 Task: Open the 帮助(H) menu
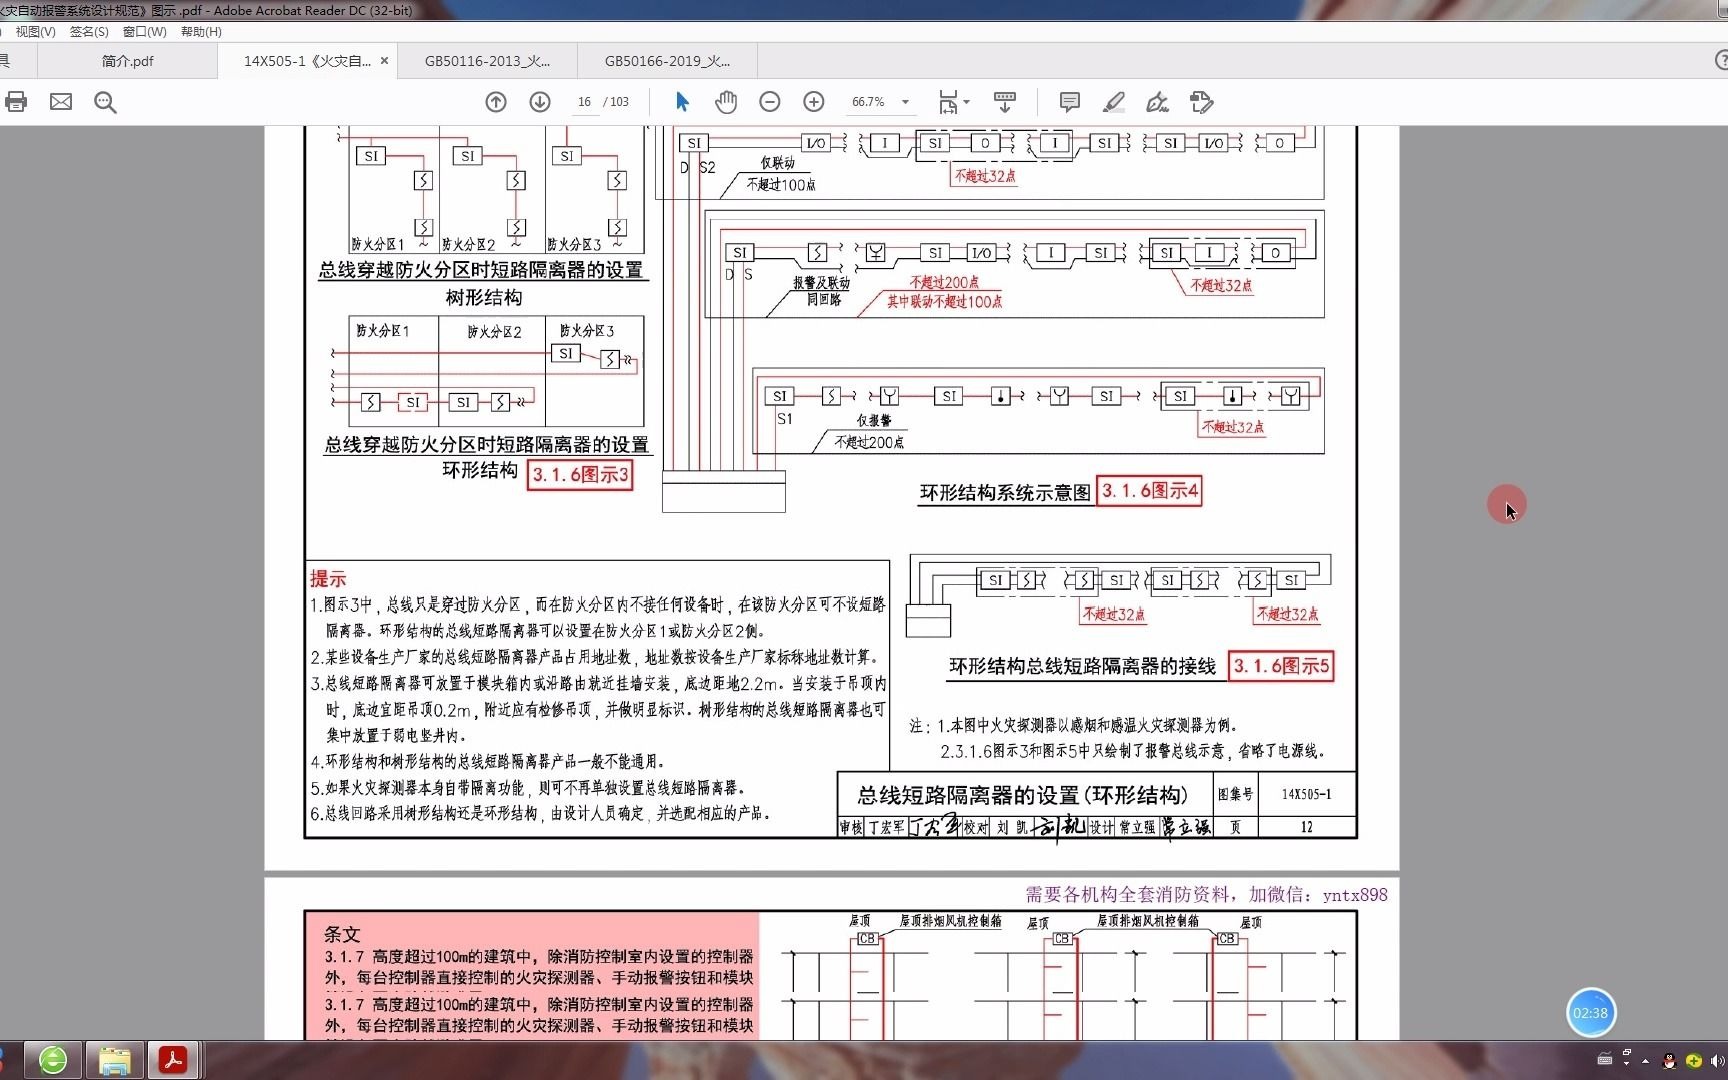point(201,32)
